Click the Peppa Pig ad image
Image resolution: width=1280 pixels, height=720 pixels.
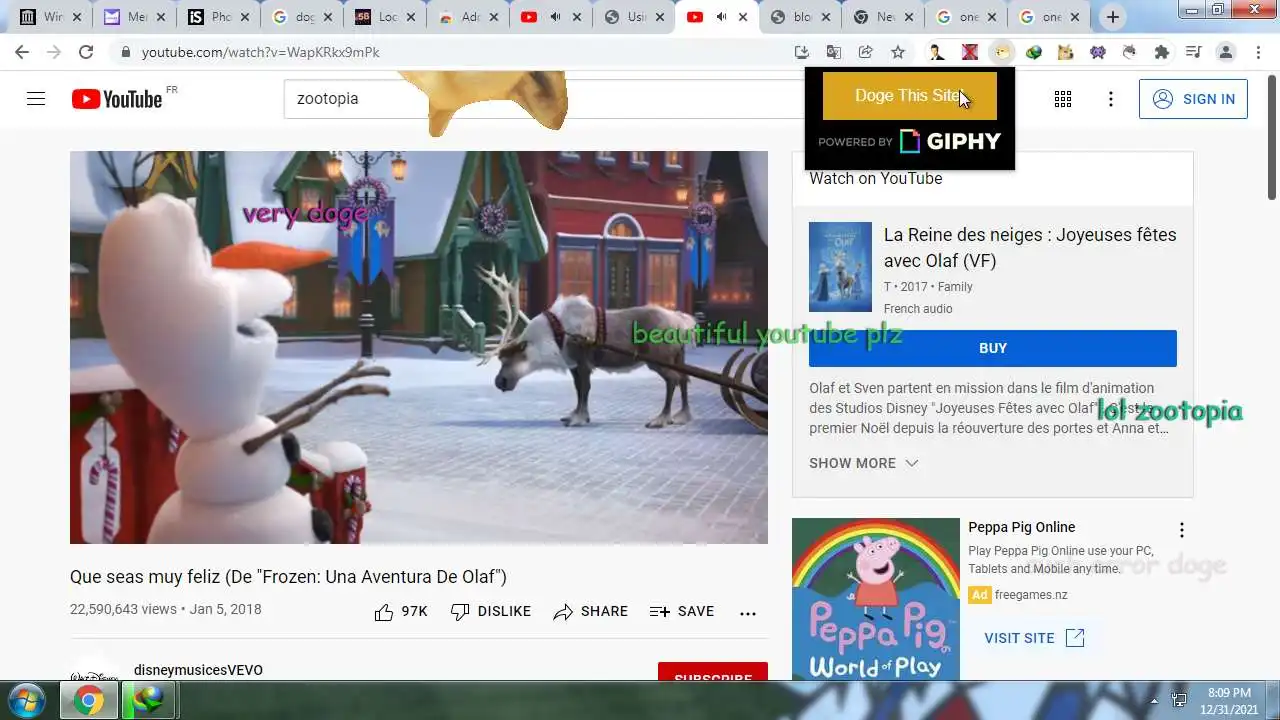(x=876, y=599)
